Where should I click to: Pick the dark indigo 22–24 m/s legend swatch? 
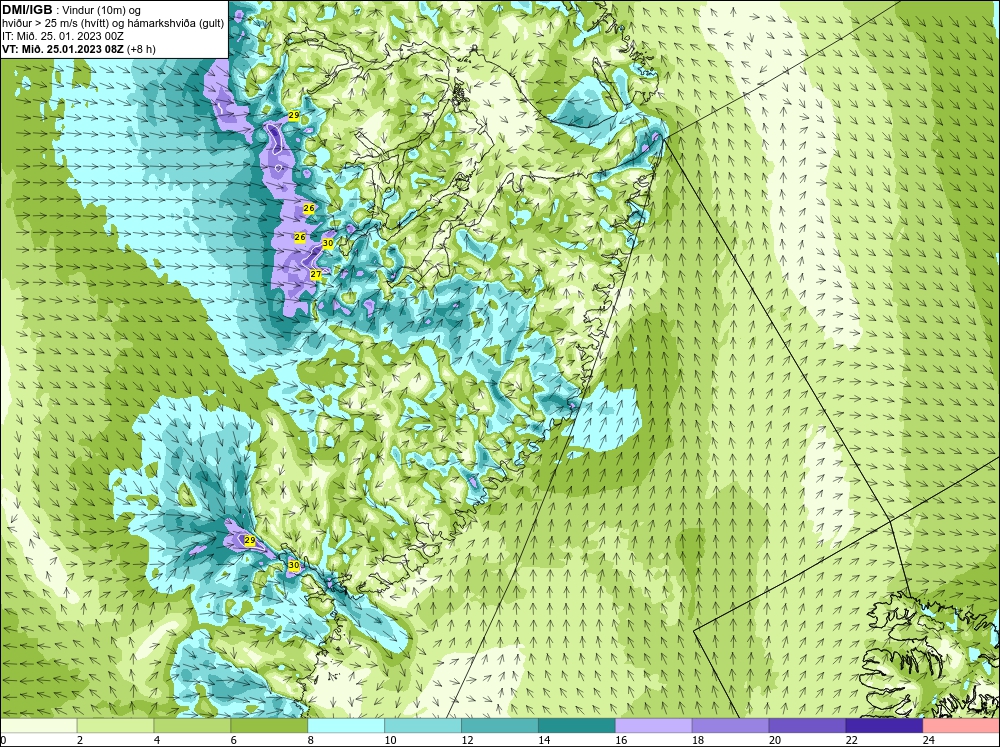(884, 726)
